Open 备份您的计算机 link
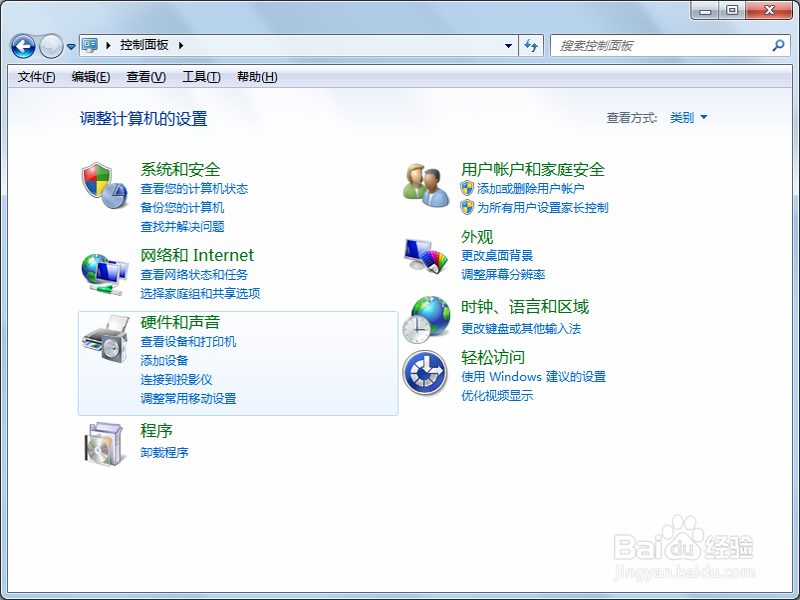 [x=182, y=208]
